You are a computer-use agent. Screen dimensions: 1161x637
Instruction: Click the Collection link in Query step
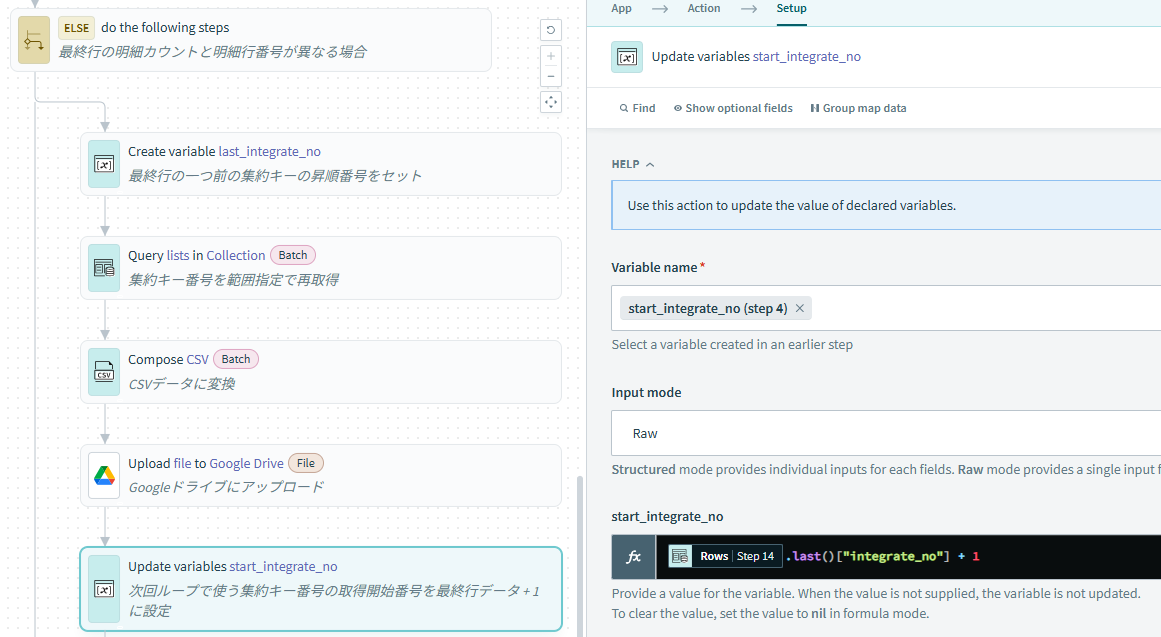[235, 256]
